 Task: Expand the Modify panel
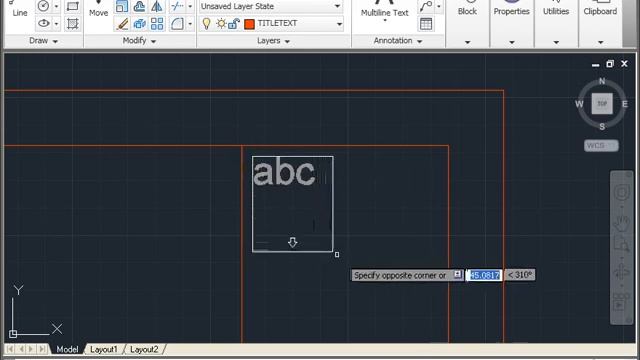coord(139,41)
